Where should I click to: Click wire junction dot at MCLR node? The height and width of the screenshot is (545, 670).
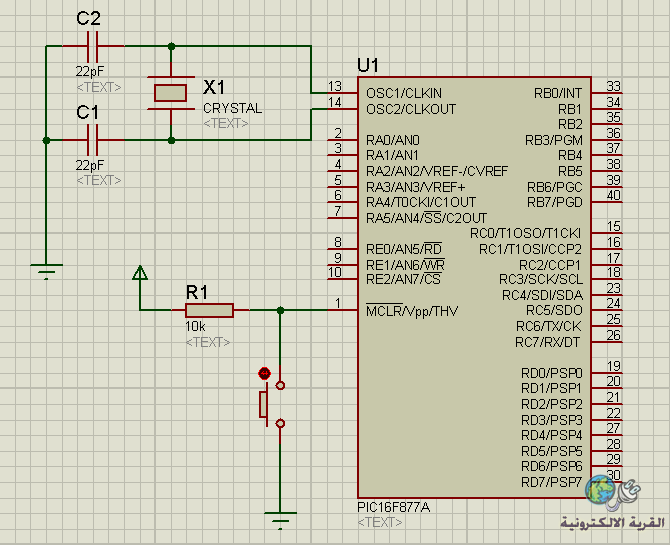280,310
